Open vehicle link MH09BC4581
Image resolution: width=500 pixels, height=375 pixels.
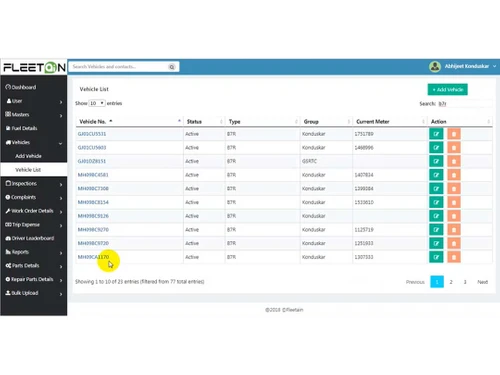93,175
